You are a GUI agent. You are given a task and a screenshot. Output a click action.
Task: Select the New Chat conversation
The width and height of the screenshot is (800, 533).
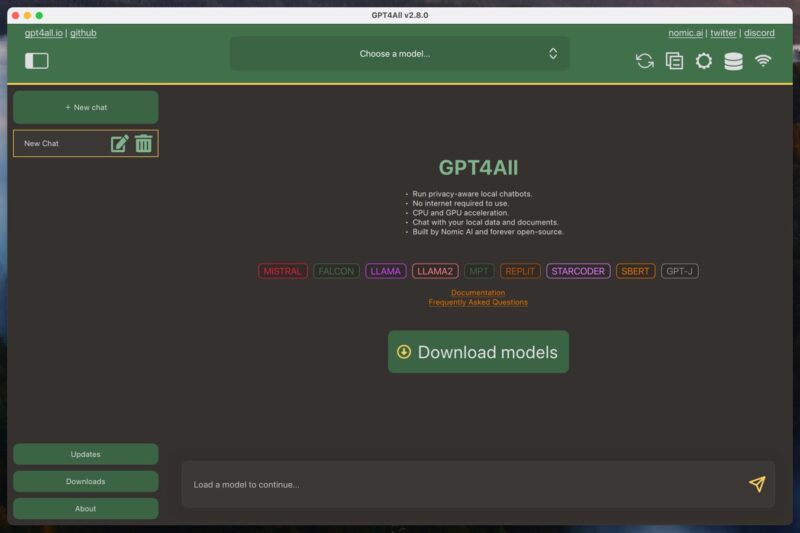pyautogui.click(x=86, y=143)
